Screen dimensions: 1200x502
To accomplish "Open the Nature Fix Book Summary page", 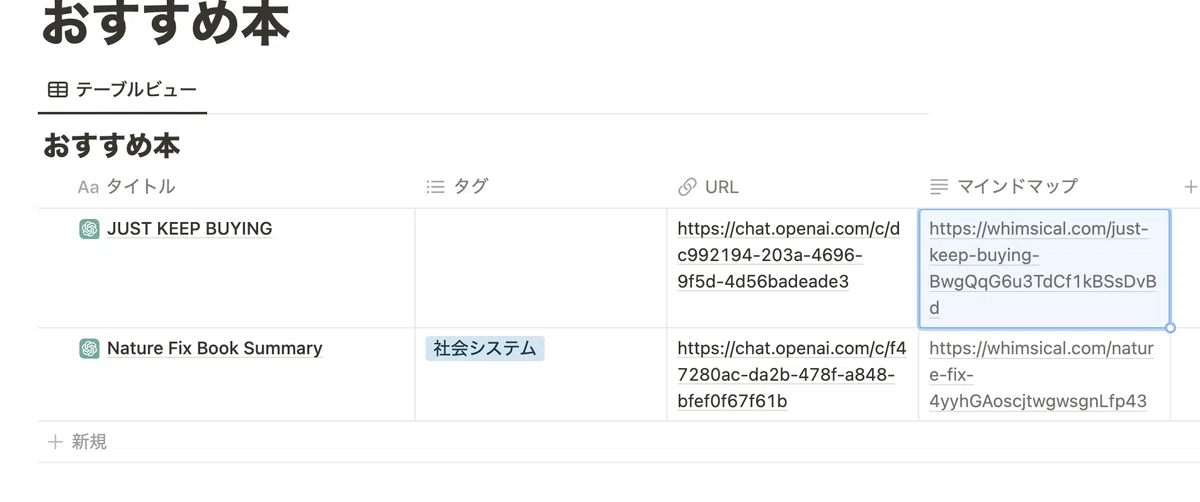I will click(x=214, y=348).
